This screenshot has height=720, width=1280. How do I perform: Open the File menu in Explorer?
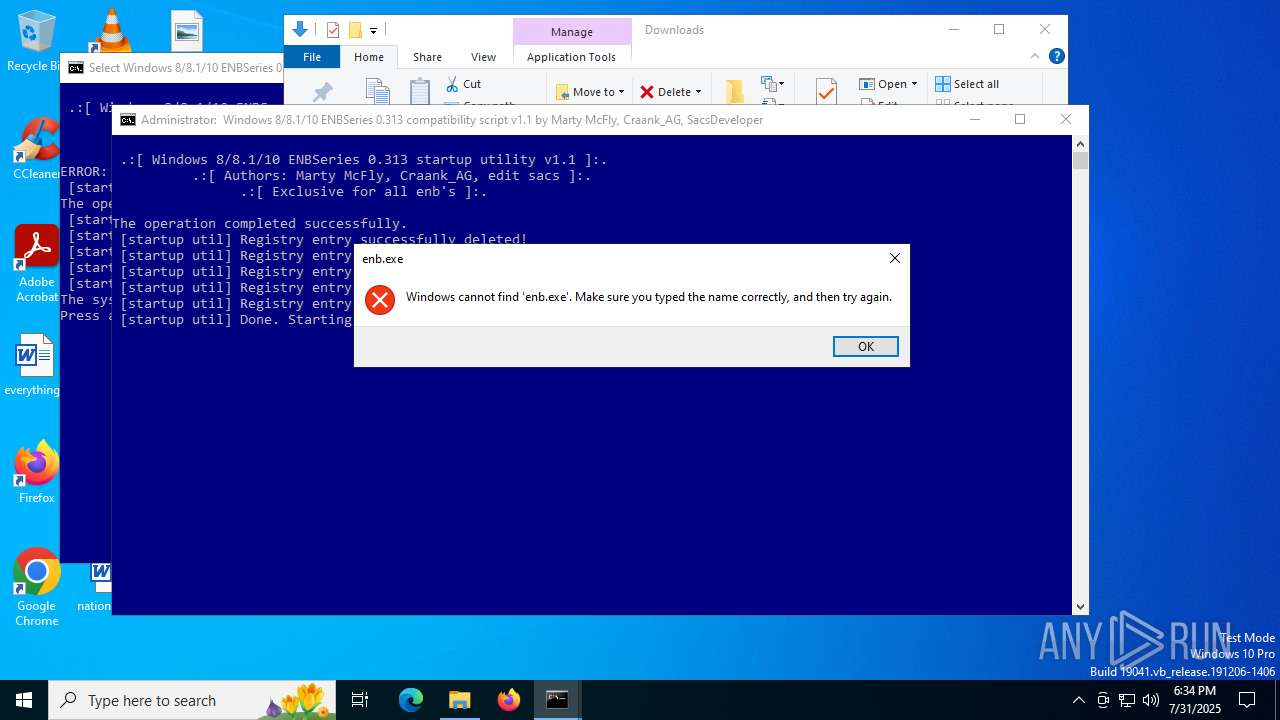pyautogui.click(x=312, y=57)
